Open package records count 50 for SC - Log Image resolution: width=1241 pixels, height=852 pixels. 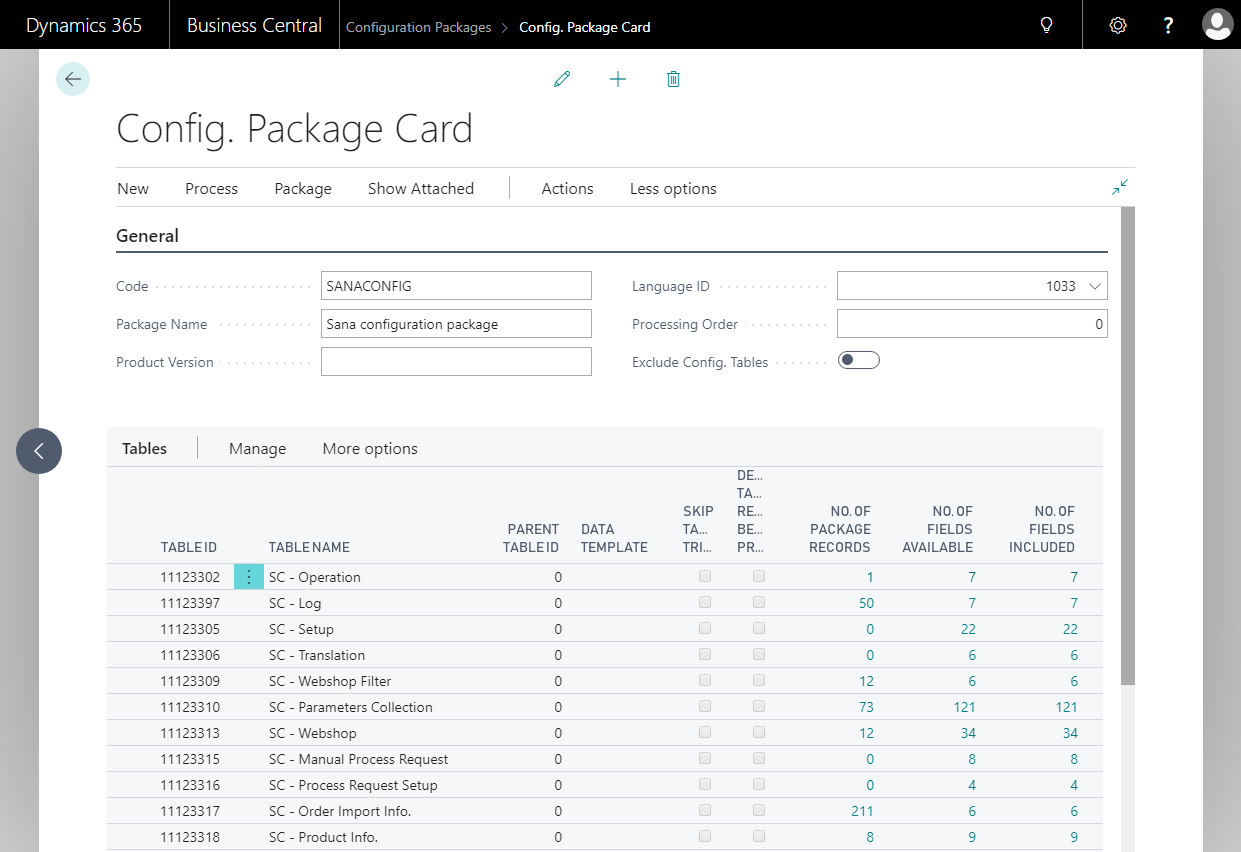[x=866, y=603]
